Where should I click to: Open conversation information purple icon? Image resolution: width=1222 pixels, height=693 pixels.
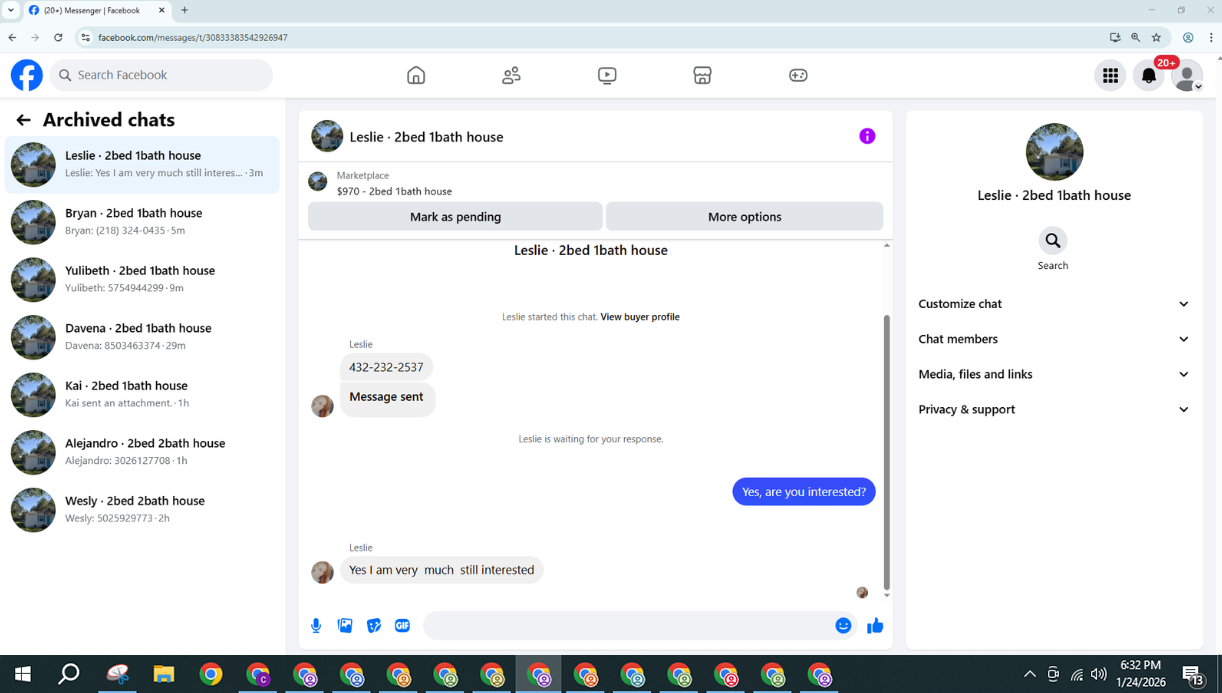(x=867, y=136)
